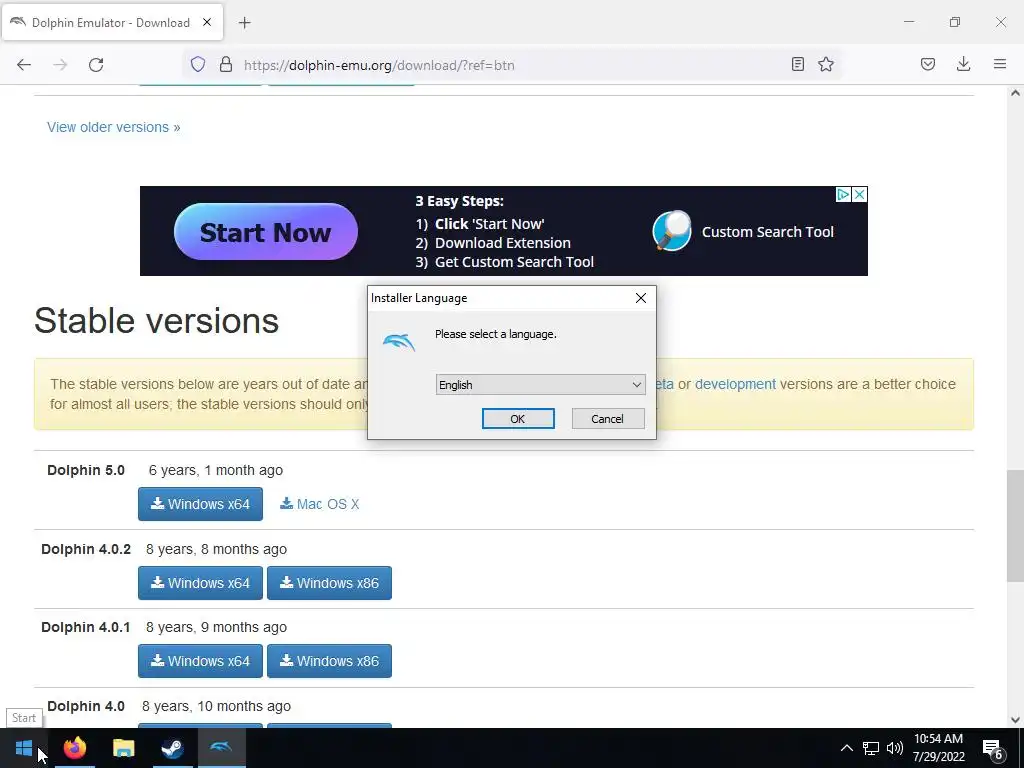The height and width of the screenshot is (768, 1024).
Task: Confirm language with OK button
Action: click(518, 419)
